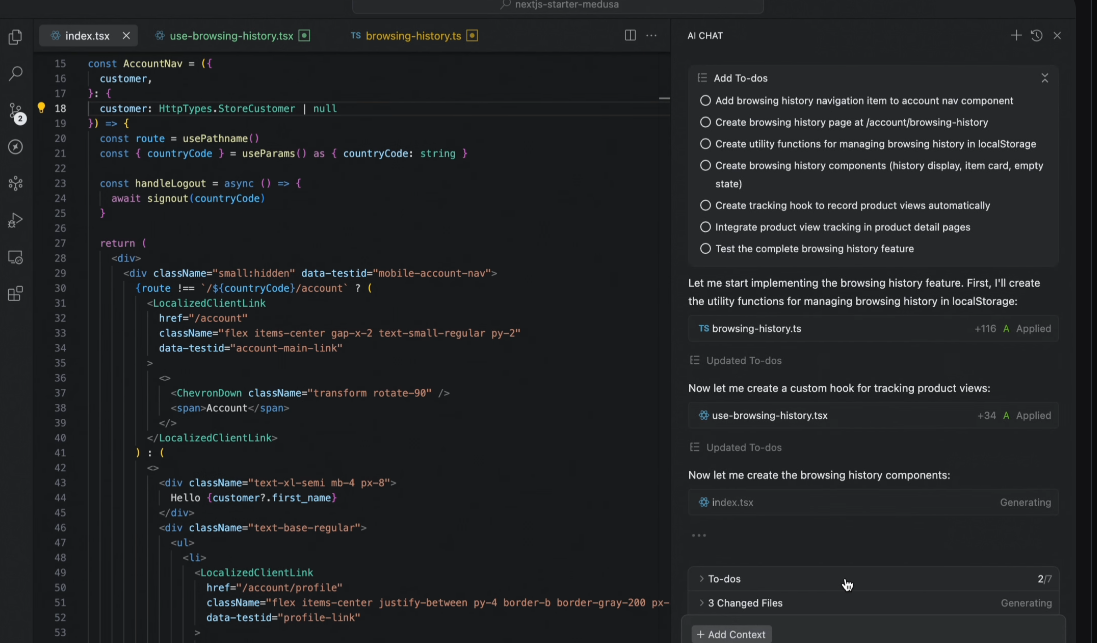Screen dimensions: 1097x643
Task: Toggle to-do 'Test the complete browsing history feature'
Action: coord(705,249)
